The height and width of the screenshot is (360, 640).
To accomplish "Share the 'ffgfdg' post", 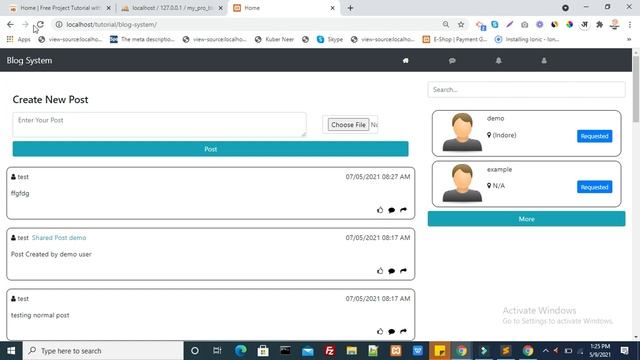I will 403,210.
